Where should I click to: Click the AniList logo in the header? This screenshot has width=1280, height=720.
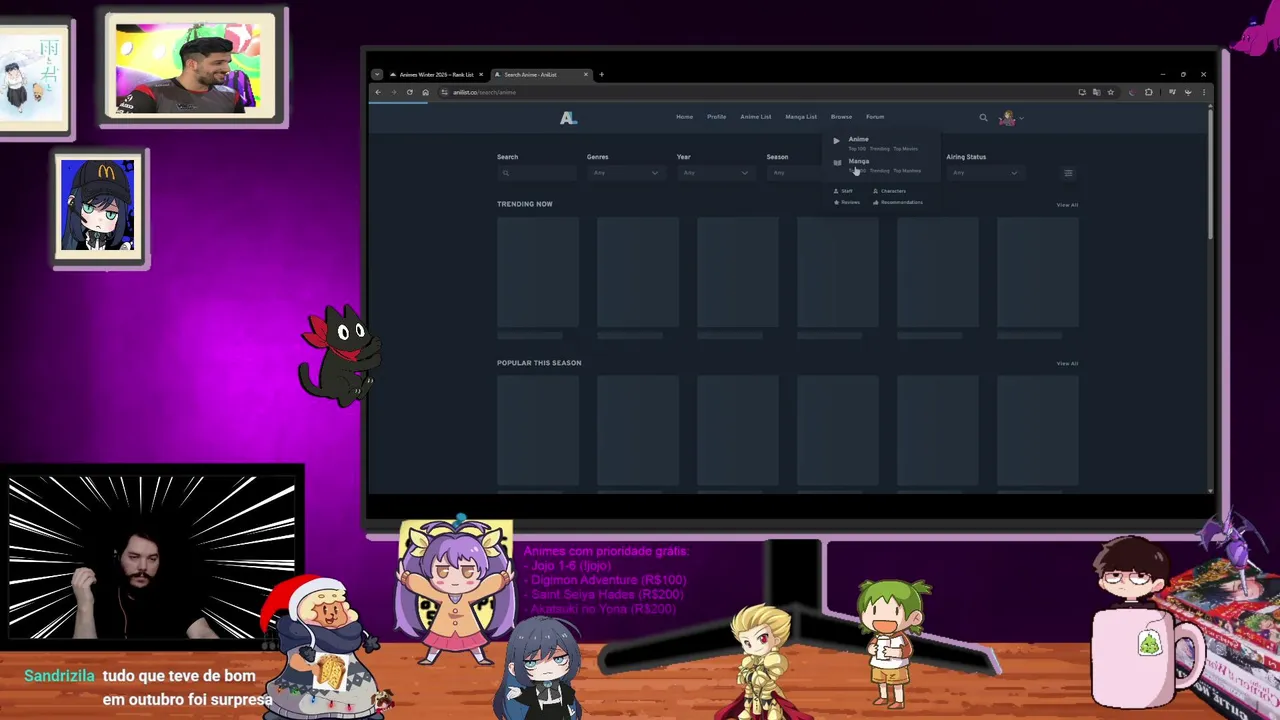coord(568,118)
